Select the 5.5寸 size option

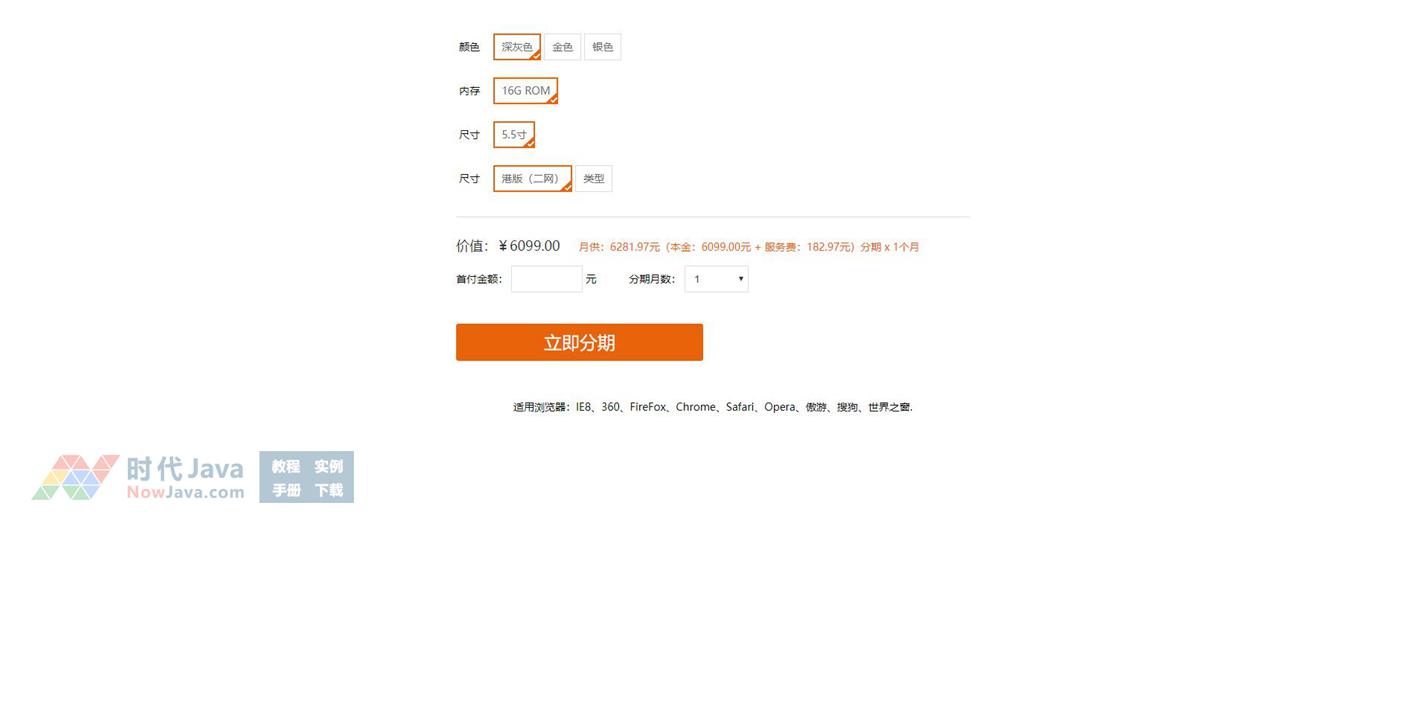pos(514,135)
